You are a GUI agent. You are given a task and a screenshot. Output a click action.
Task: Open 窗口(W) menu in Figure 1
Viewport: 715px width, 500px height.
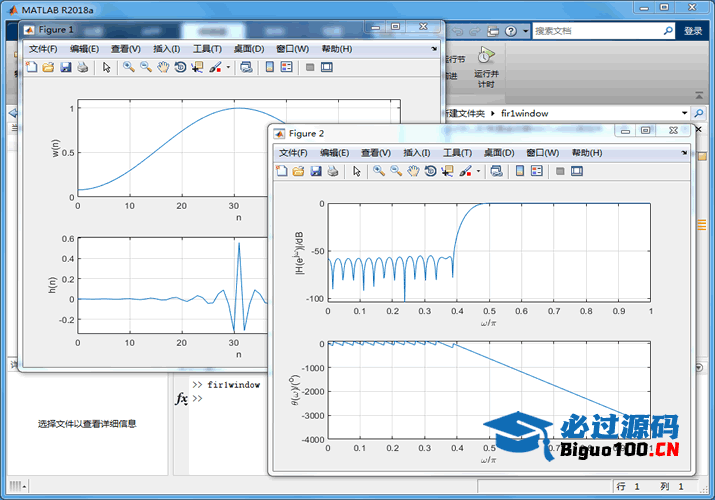click(x=292, y=49)
